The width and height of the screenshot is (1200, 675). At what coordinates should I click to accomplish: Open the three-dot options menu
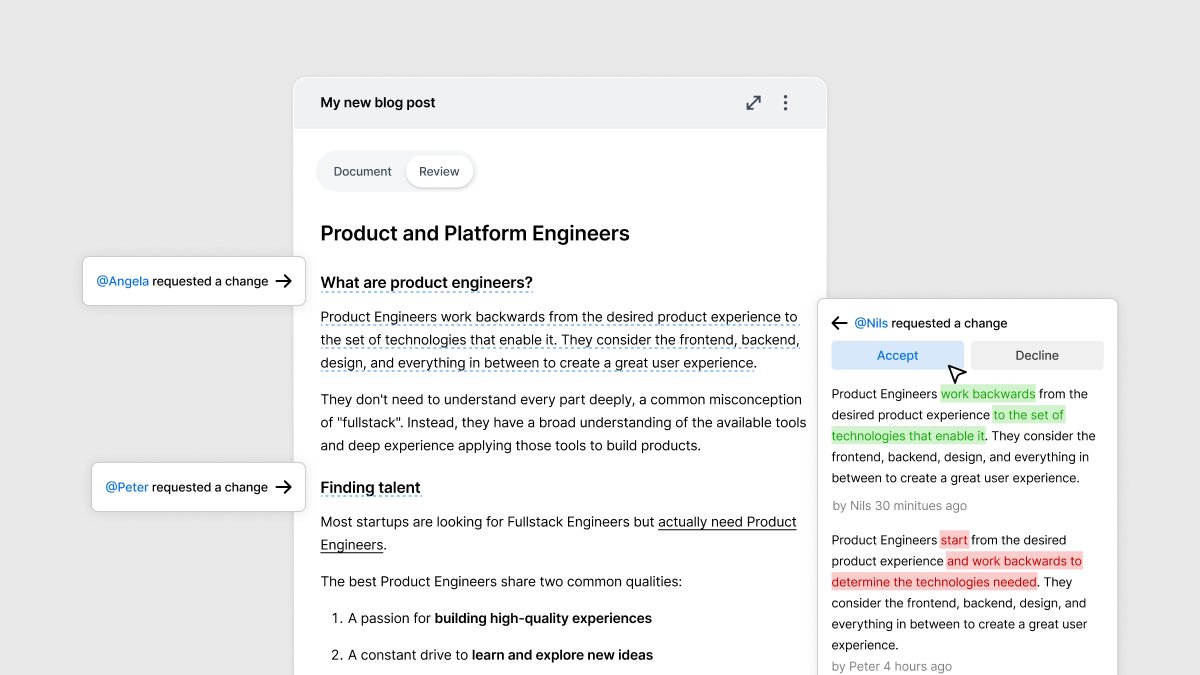786,102
